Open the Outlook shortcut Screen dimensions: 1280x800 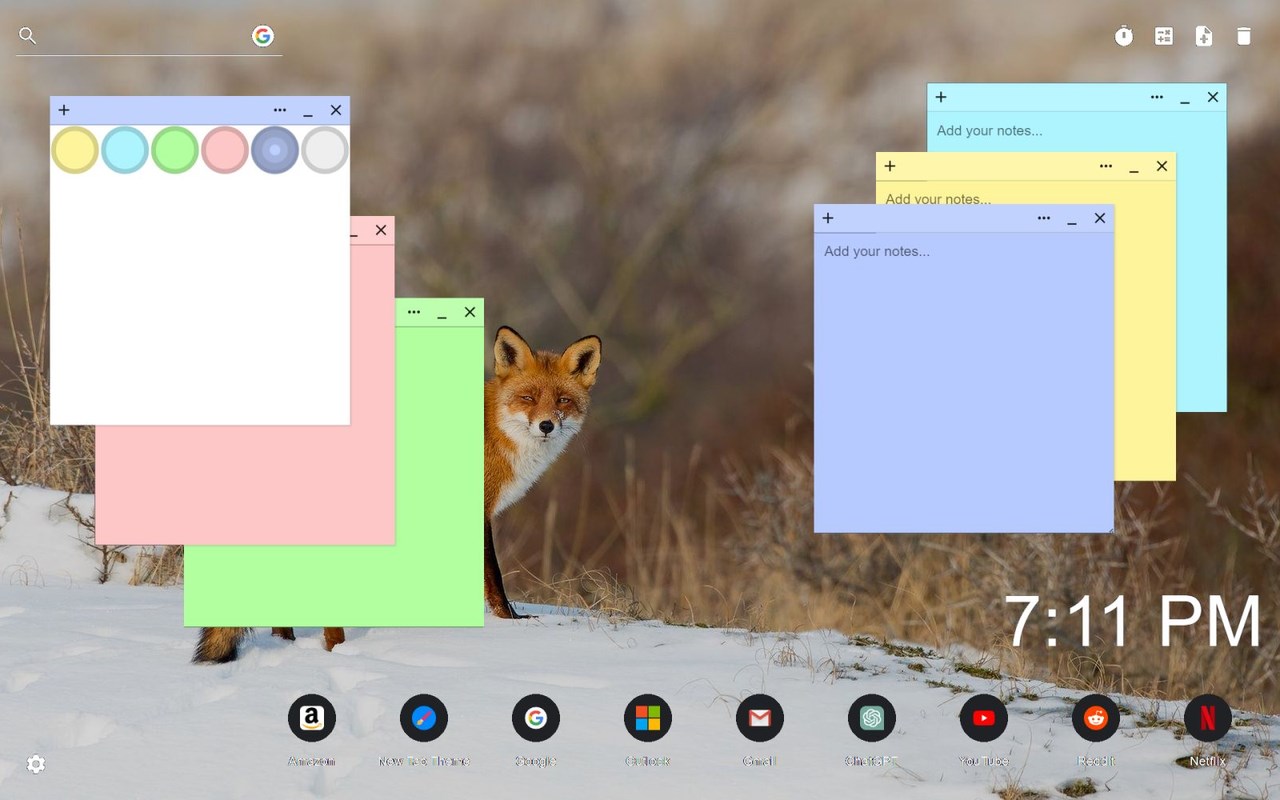point(648,718)
